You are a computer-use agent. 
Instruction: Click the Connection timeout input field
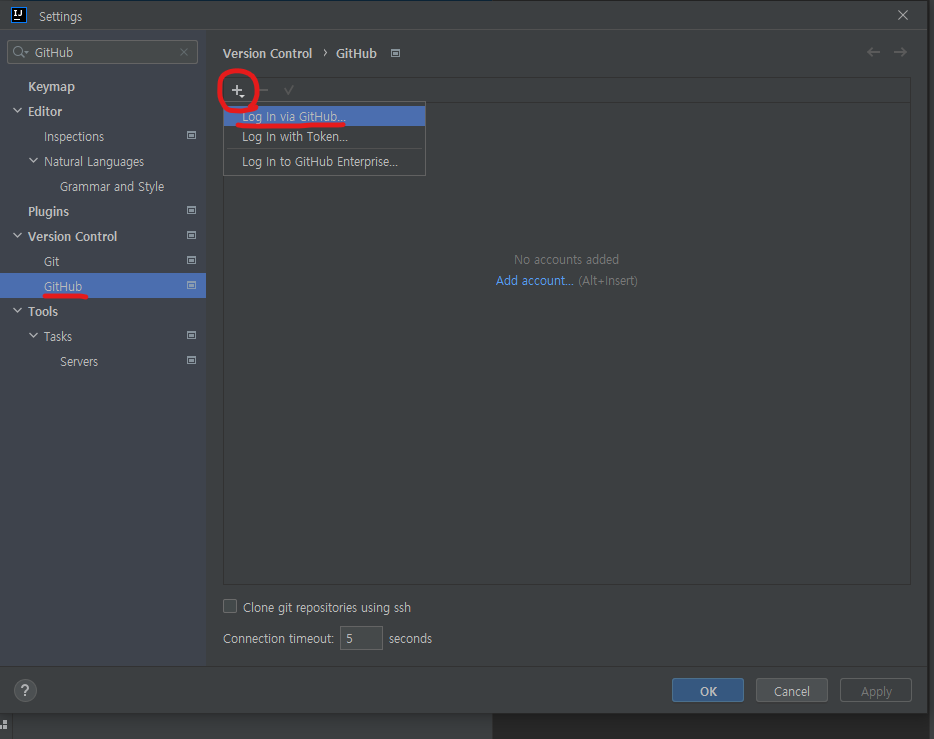click(361, 638)
